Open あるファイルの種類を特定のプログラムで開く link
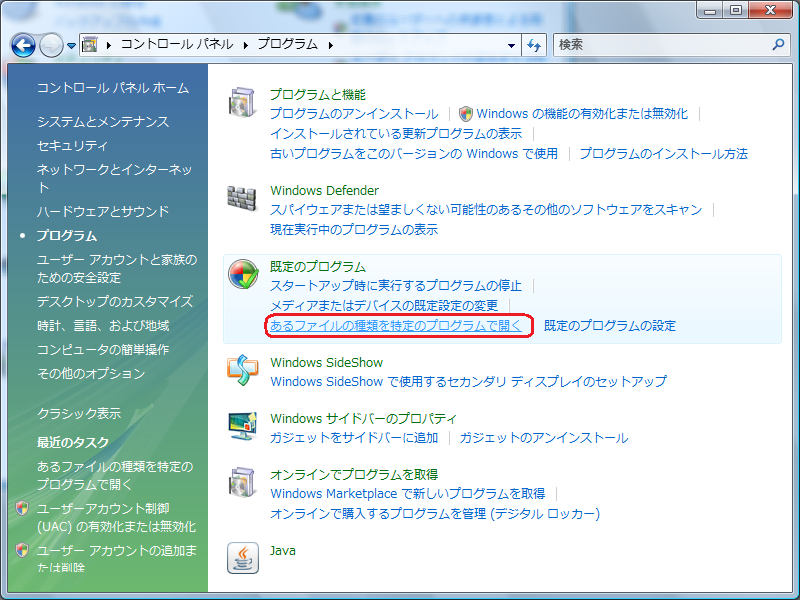The height and width of the screenshot is (600, 800). click(396, 325)
